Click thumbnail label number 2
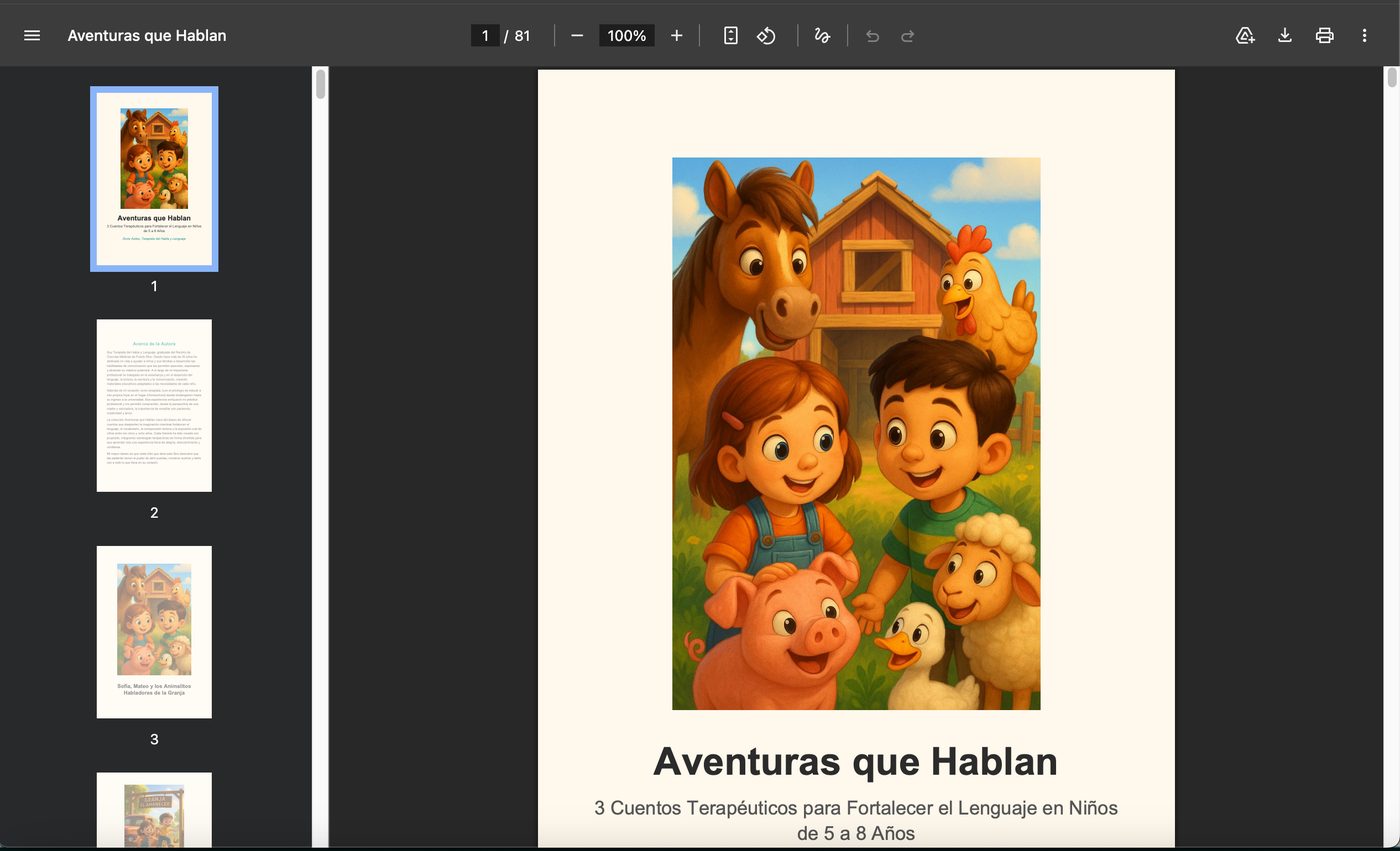 (x=154, y=512)
